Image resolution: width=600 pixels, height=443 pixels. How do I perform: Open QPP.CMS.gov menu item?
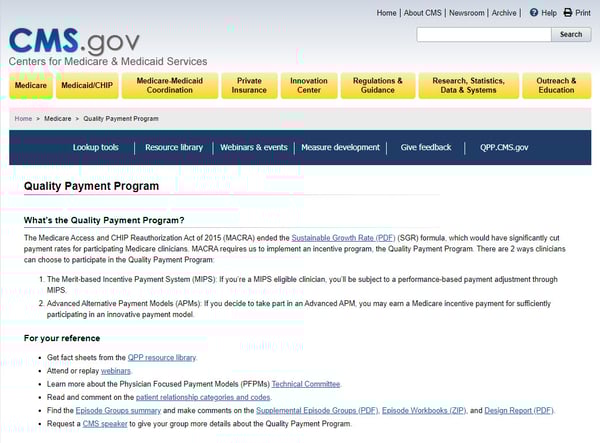click(x=504, y=147)
